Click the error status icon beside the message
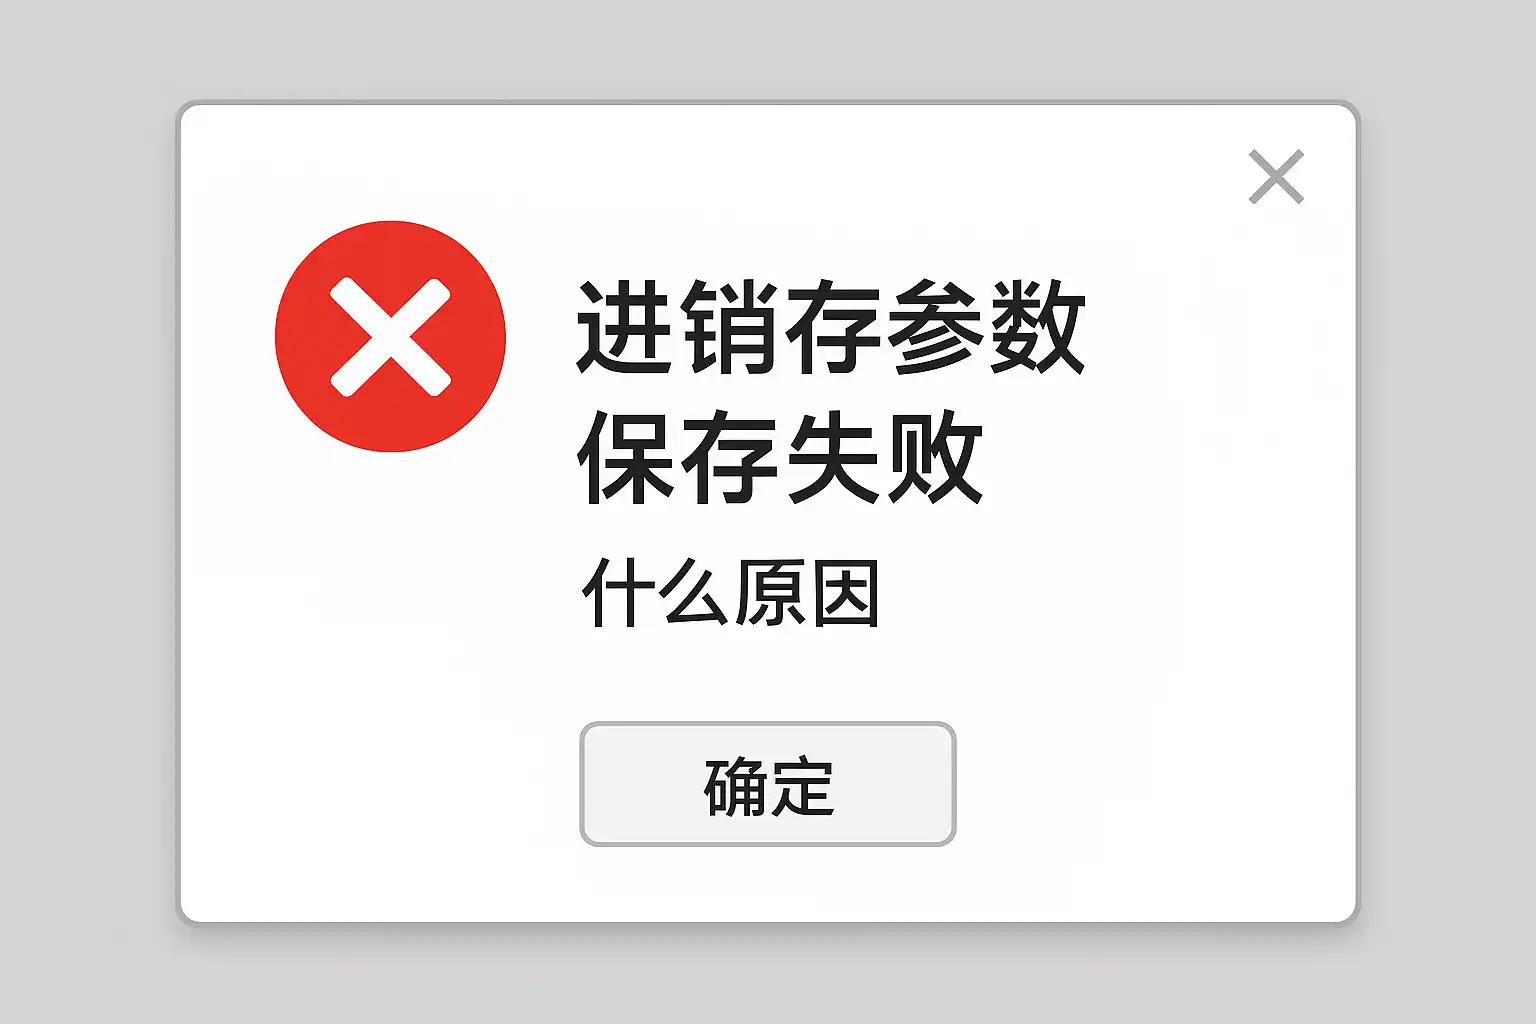1536x1024 pixels. tap(390, 336)
